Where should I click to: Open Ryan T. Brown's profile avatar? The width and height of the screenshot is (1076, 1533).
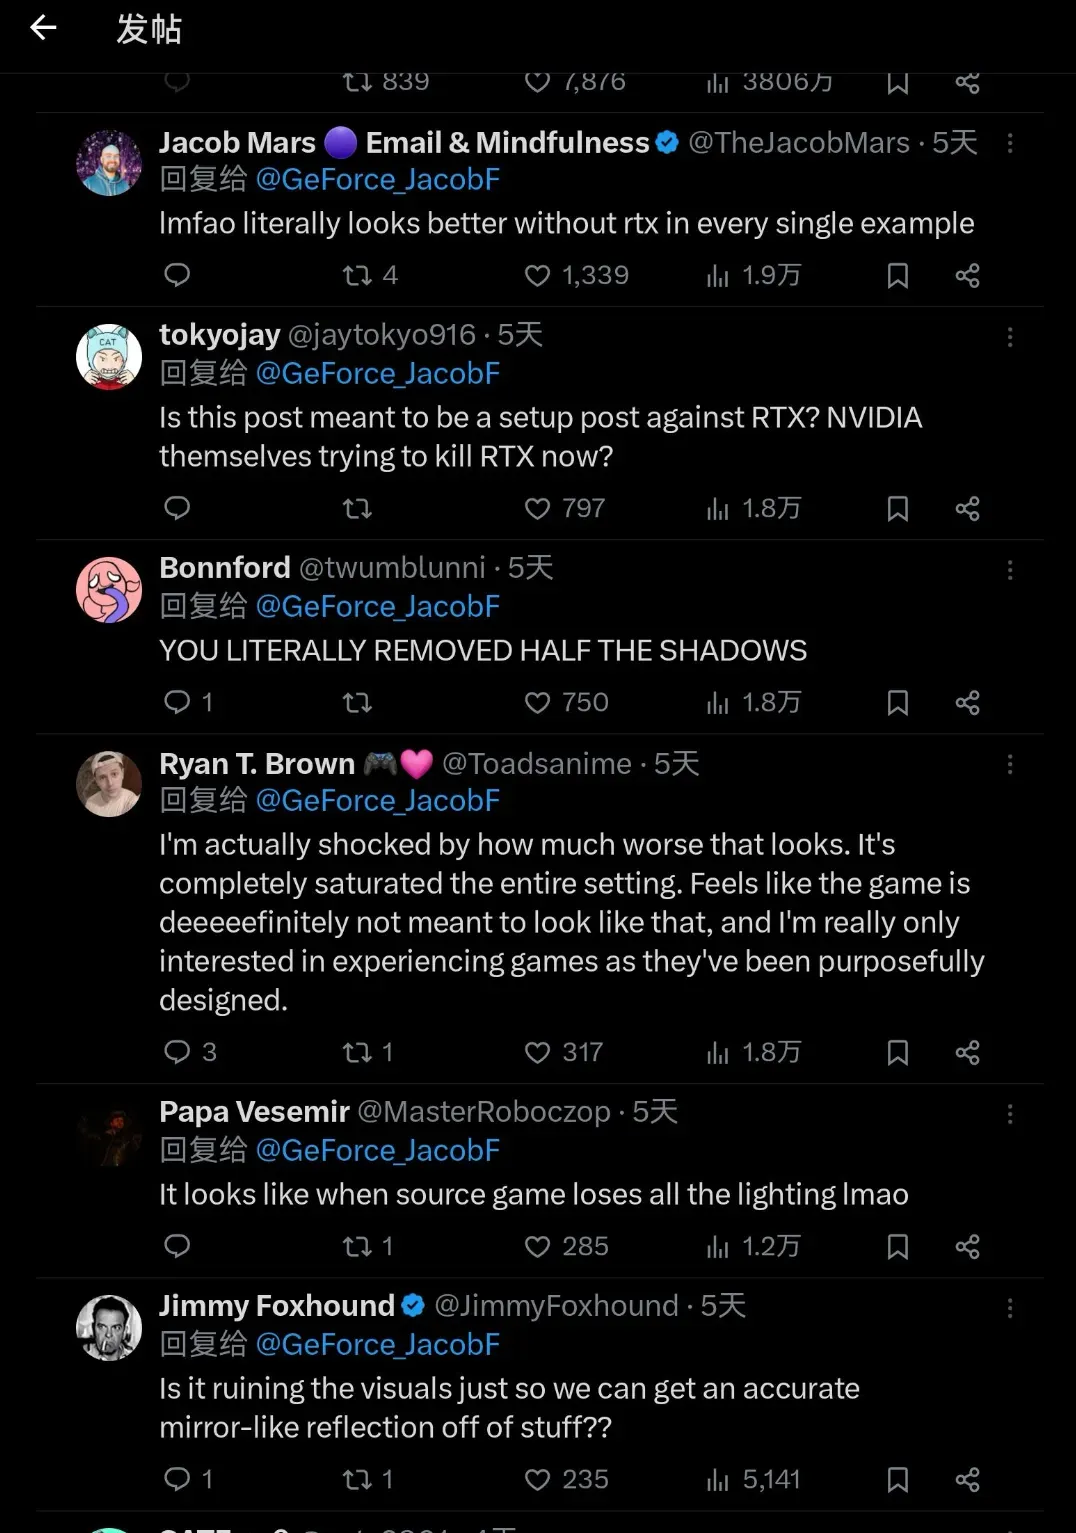(x=109, y=784)
